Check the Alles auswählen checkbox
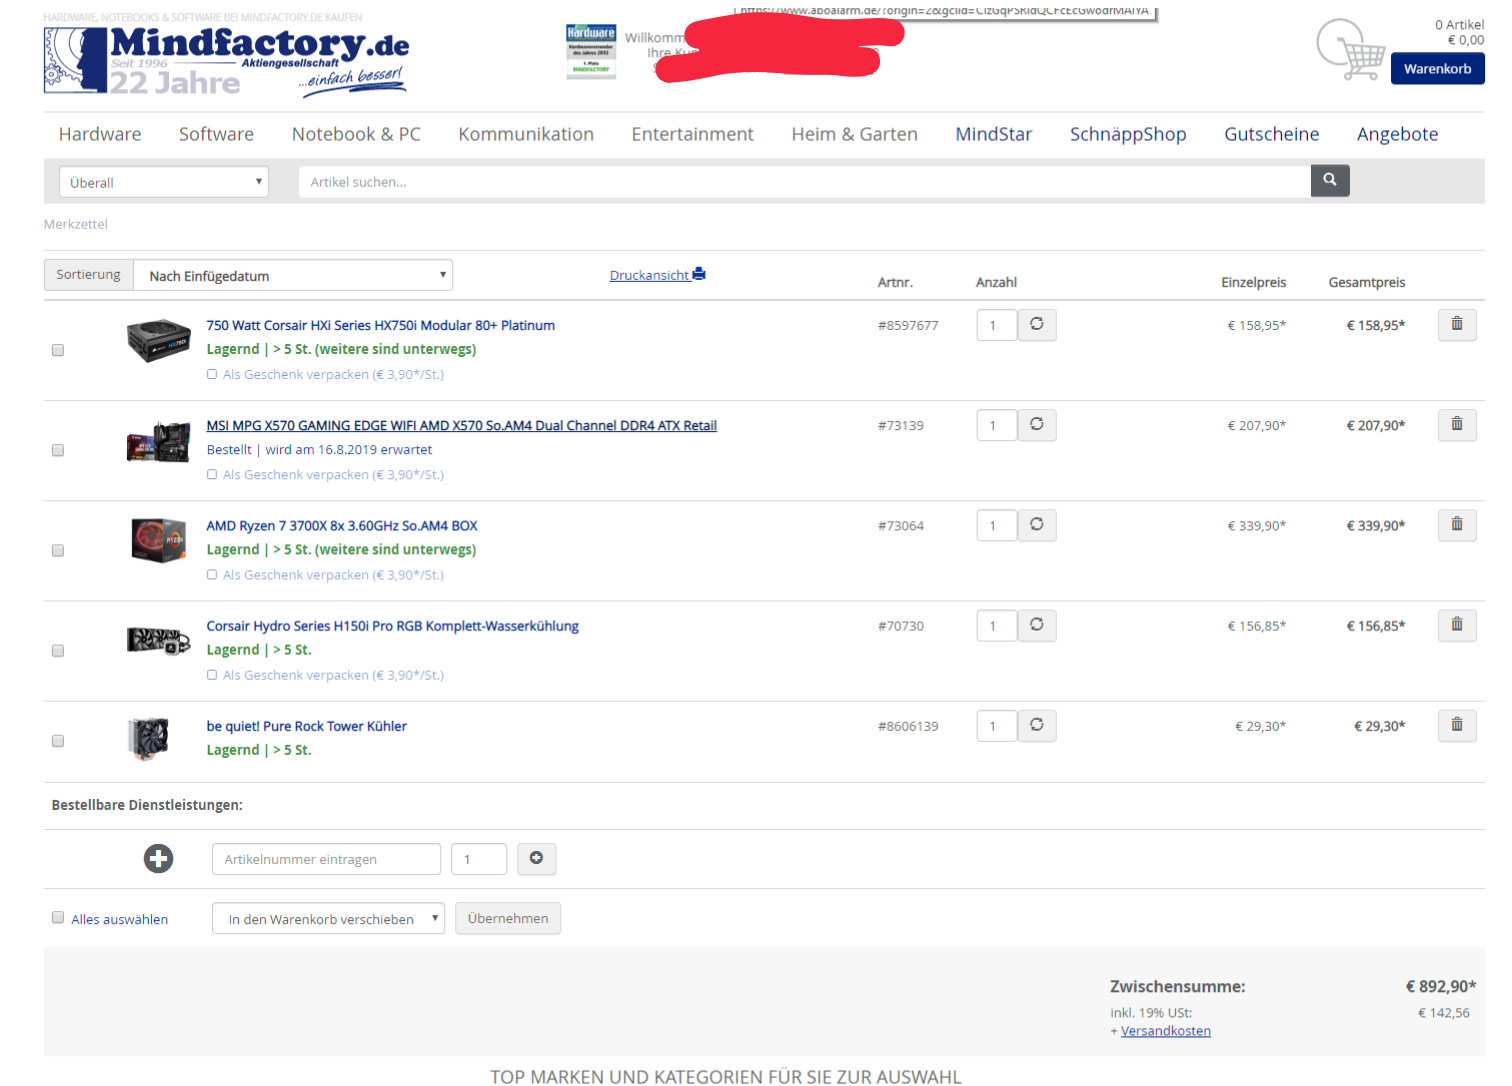Viewport: 1512px width, 1086px height. (58, 917)
